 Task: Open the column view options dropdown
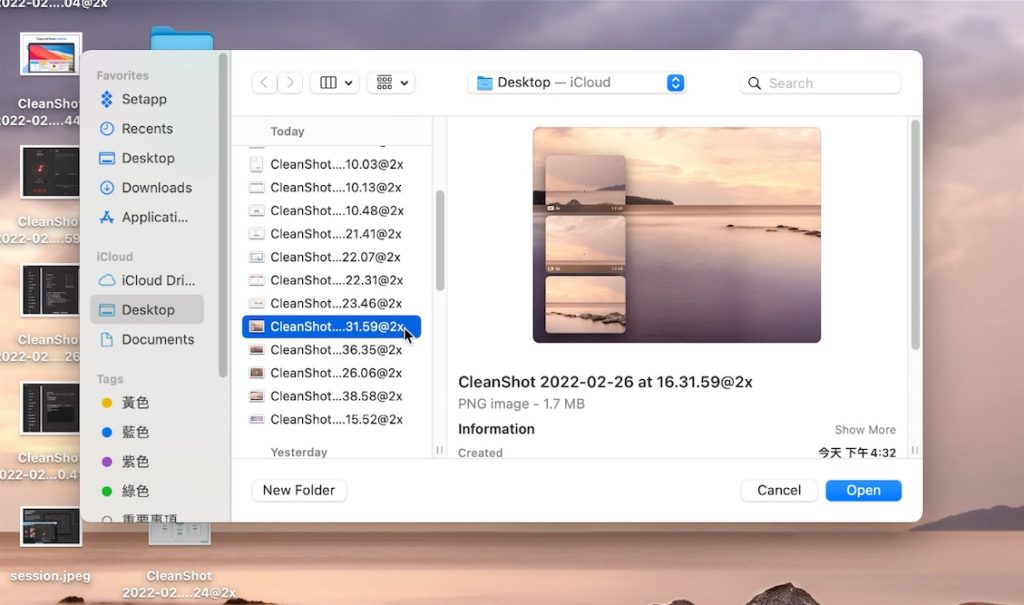tap(334, 83)
